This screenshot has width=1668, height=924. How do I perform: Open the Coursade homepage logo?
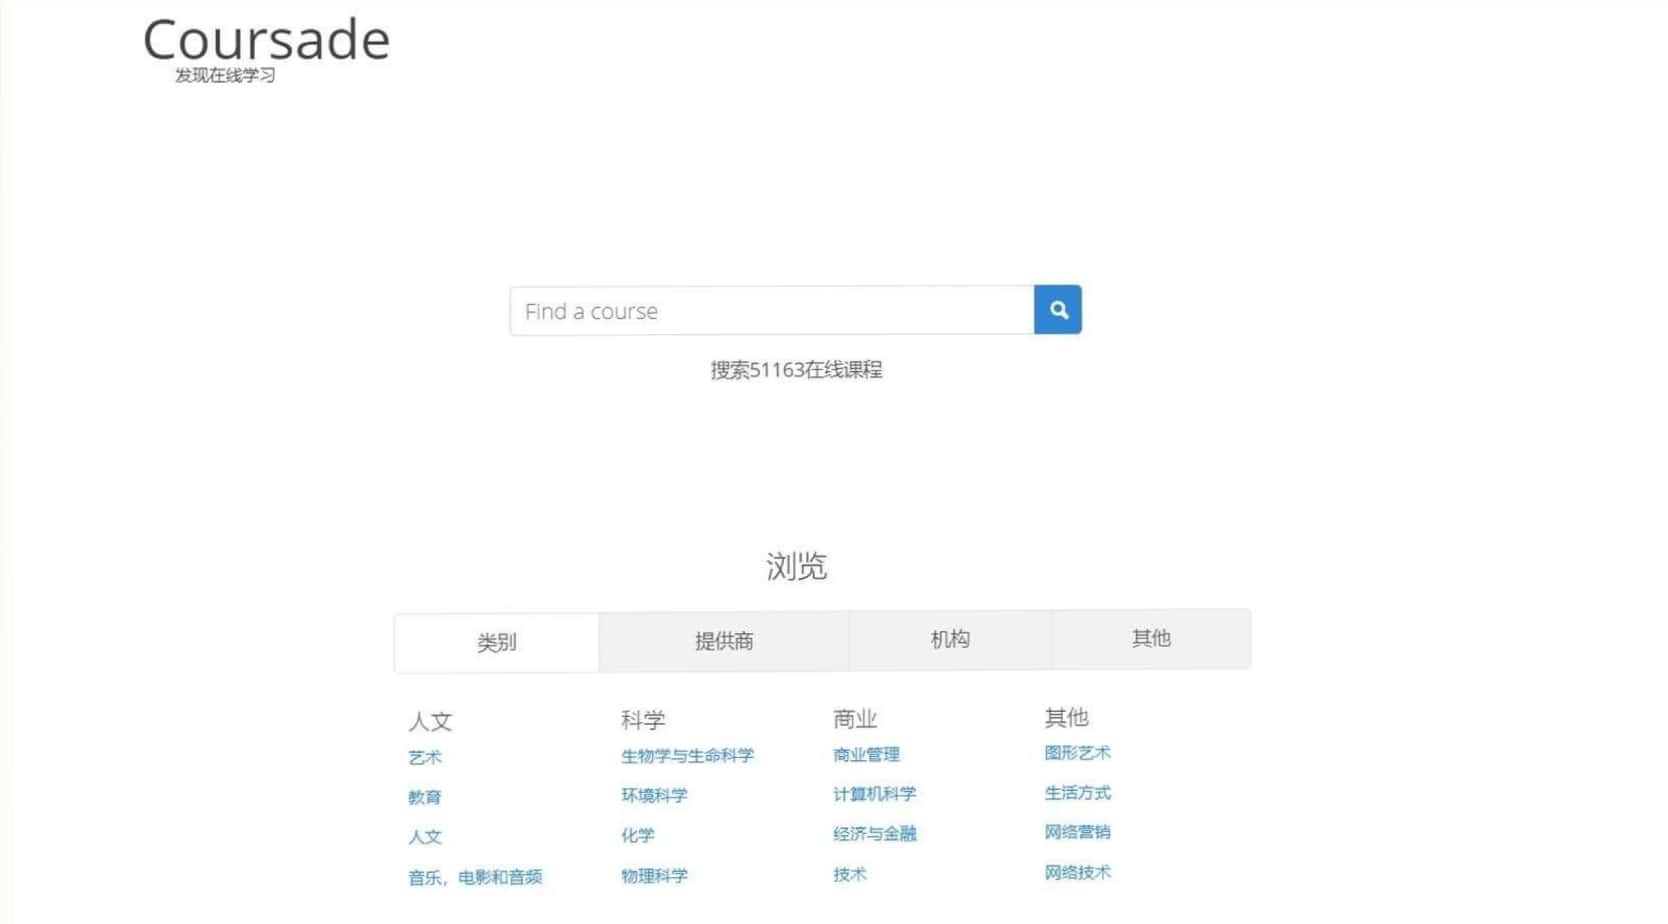(x=267, y=40)
